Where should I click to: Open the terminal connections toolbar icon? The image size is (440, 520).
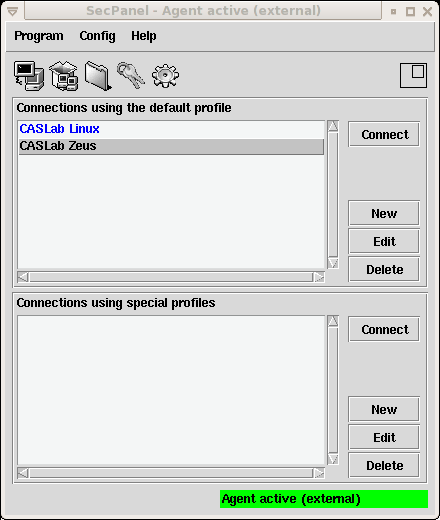tap(29, 76)
